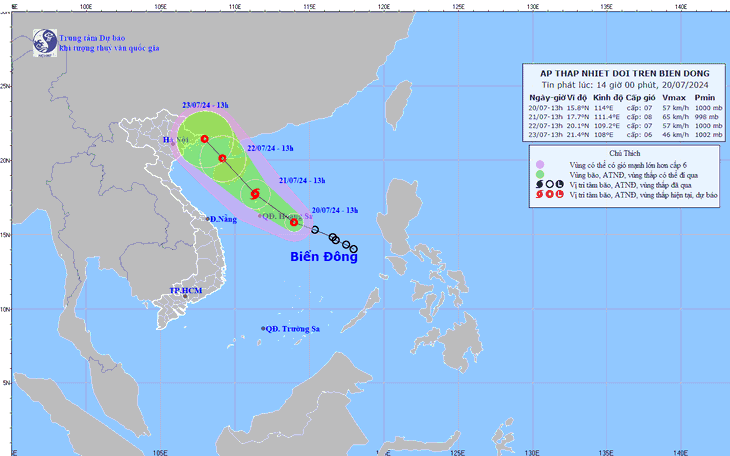The image size is (730, 456).
Task: Click the 'Biển Đông' sea label
Action: 324,257
